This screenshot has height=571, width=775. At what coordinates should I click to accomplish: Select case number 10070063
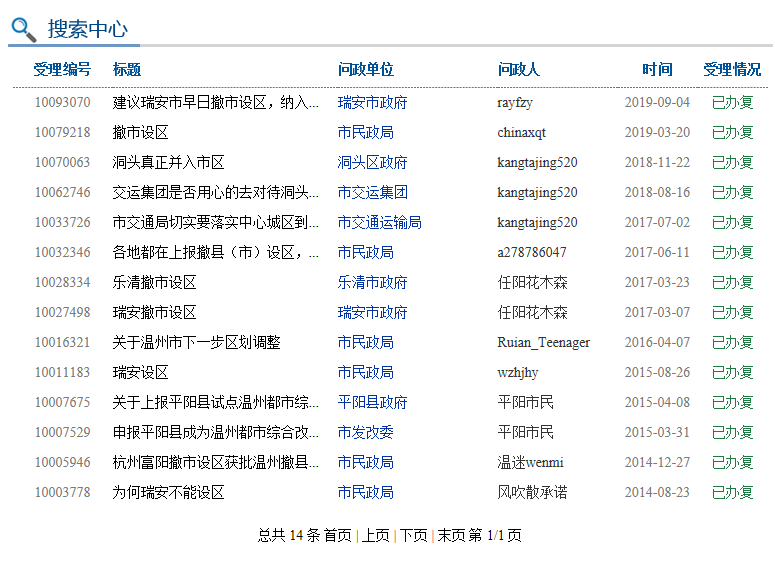(x=63, y=163)
